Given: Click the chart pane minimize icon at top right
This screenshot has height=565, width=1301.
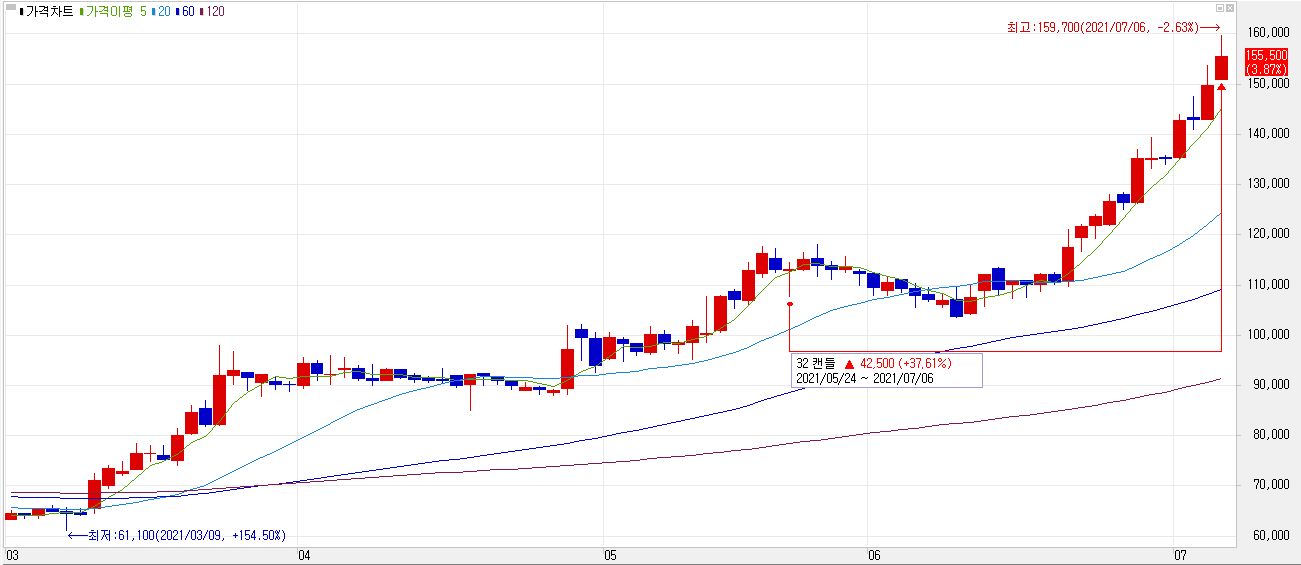Looking at the screenshot, I should 1220,8.
